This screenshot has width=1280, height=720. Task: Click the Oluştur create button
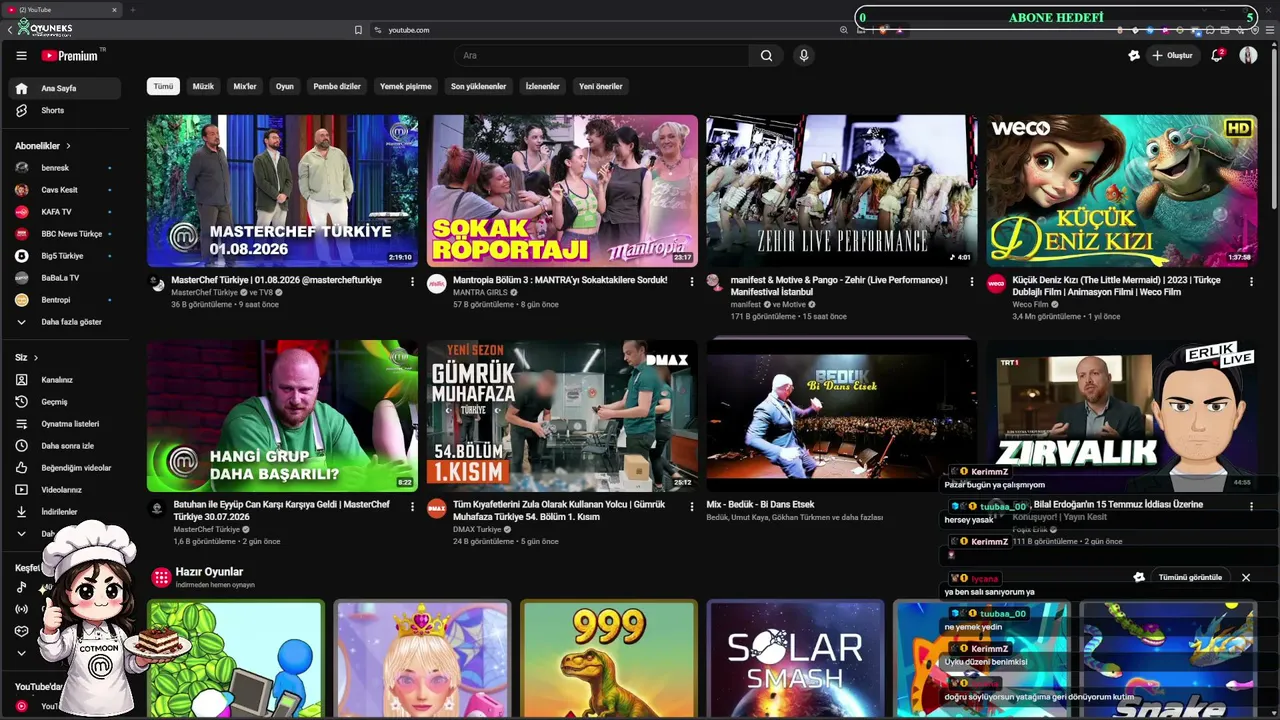click(1173, 56)
